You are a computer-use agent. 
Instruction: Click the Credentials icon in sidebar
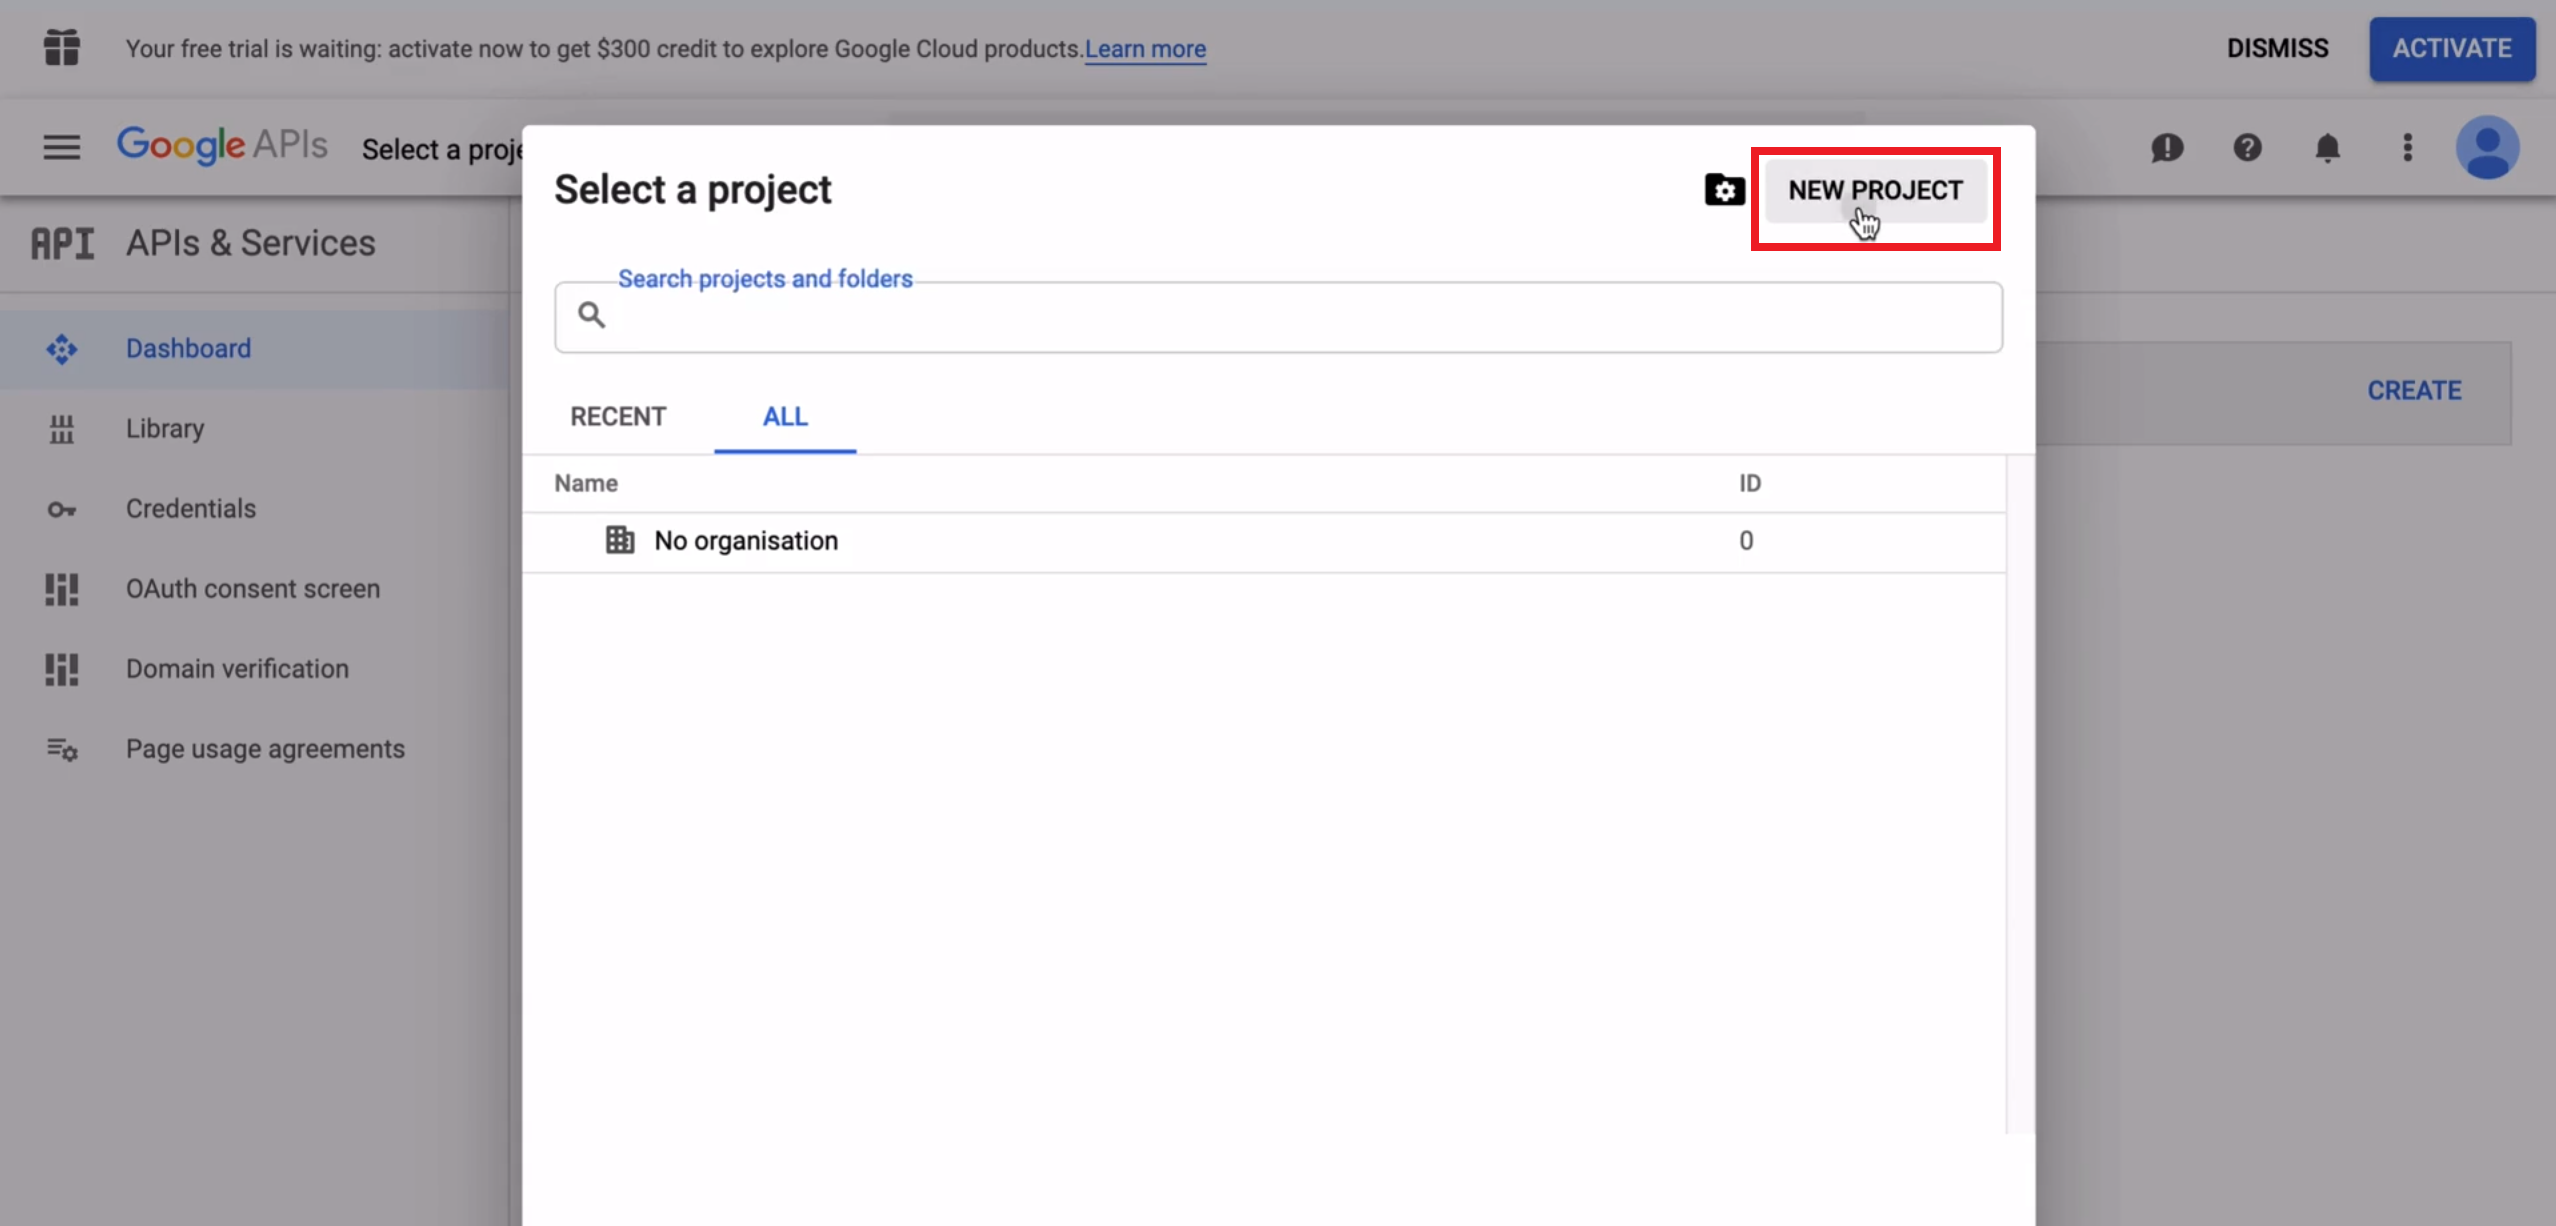pos(60,507)
